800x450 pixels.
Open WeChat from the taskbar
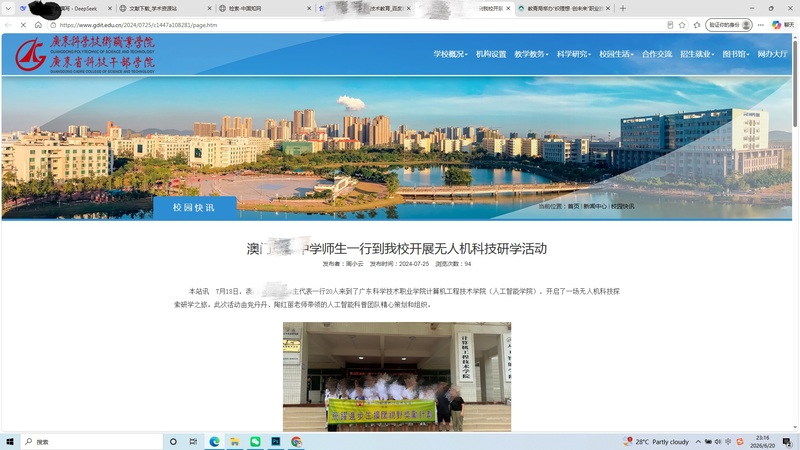(x=255, y=441)
